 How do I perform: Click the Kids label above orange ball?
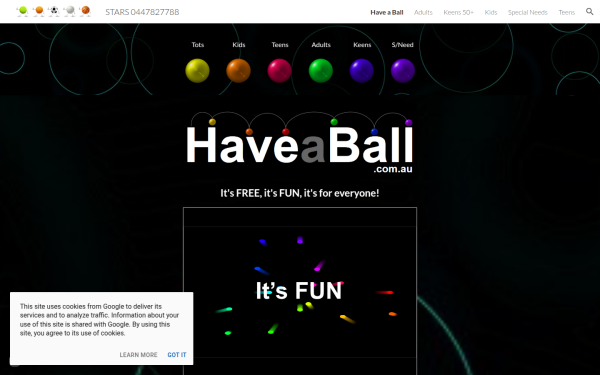[x=239, y=45]
